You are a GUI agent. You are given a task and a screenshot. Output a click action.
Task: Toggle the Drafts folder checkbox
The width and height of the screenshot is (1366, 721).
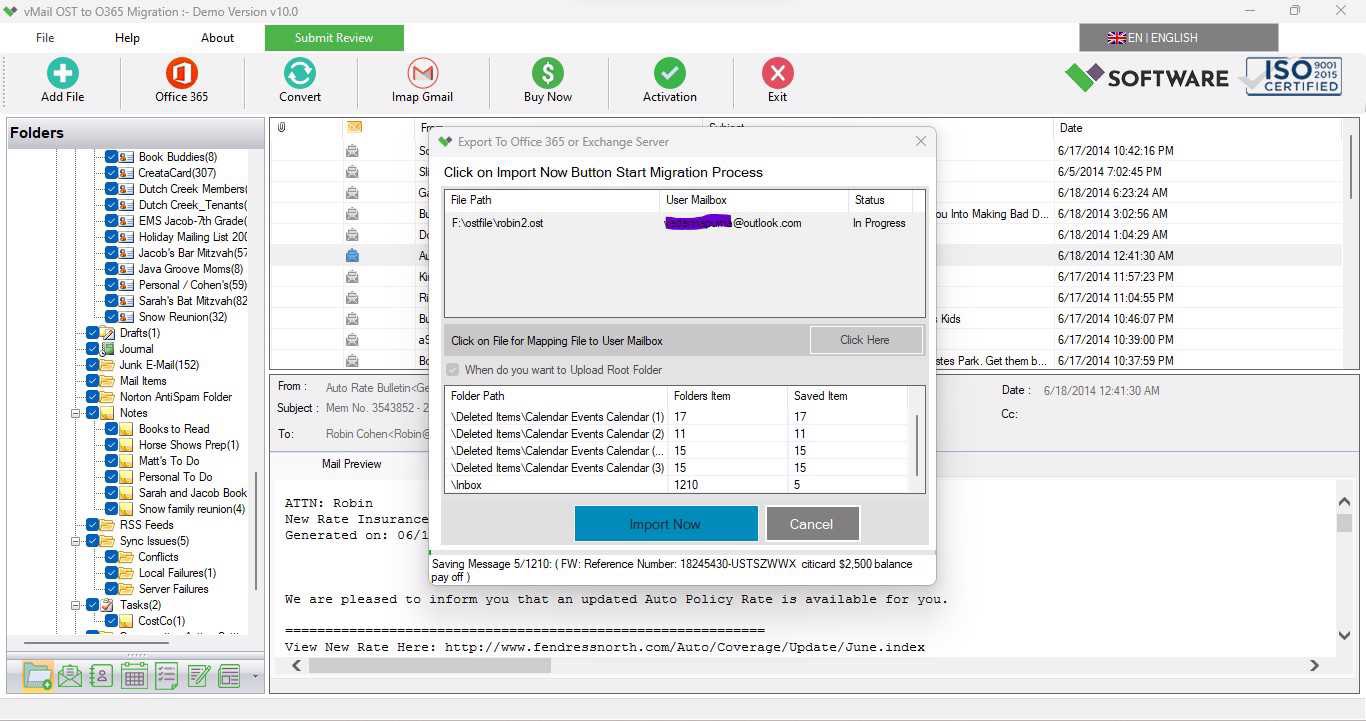(x=92, y=333)
